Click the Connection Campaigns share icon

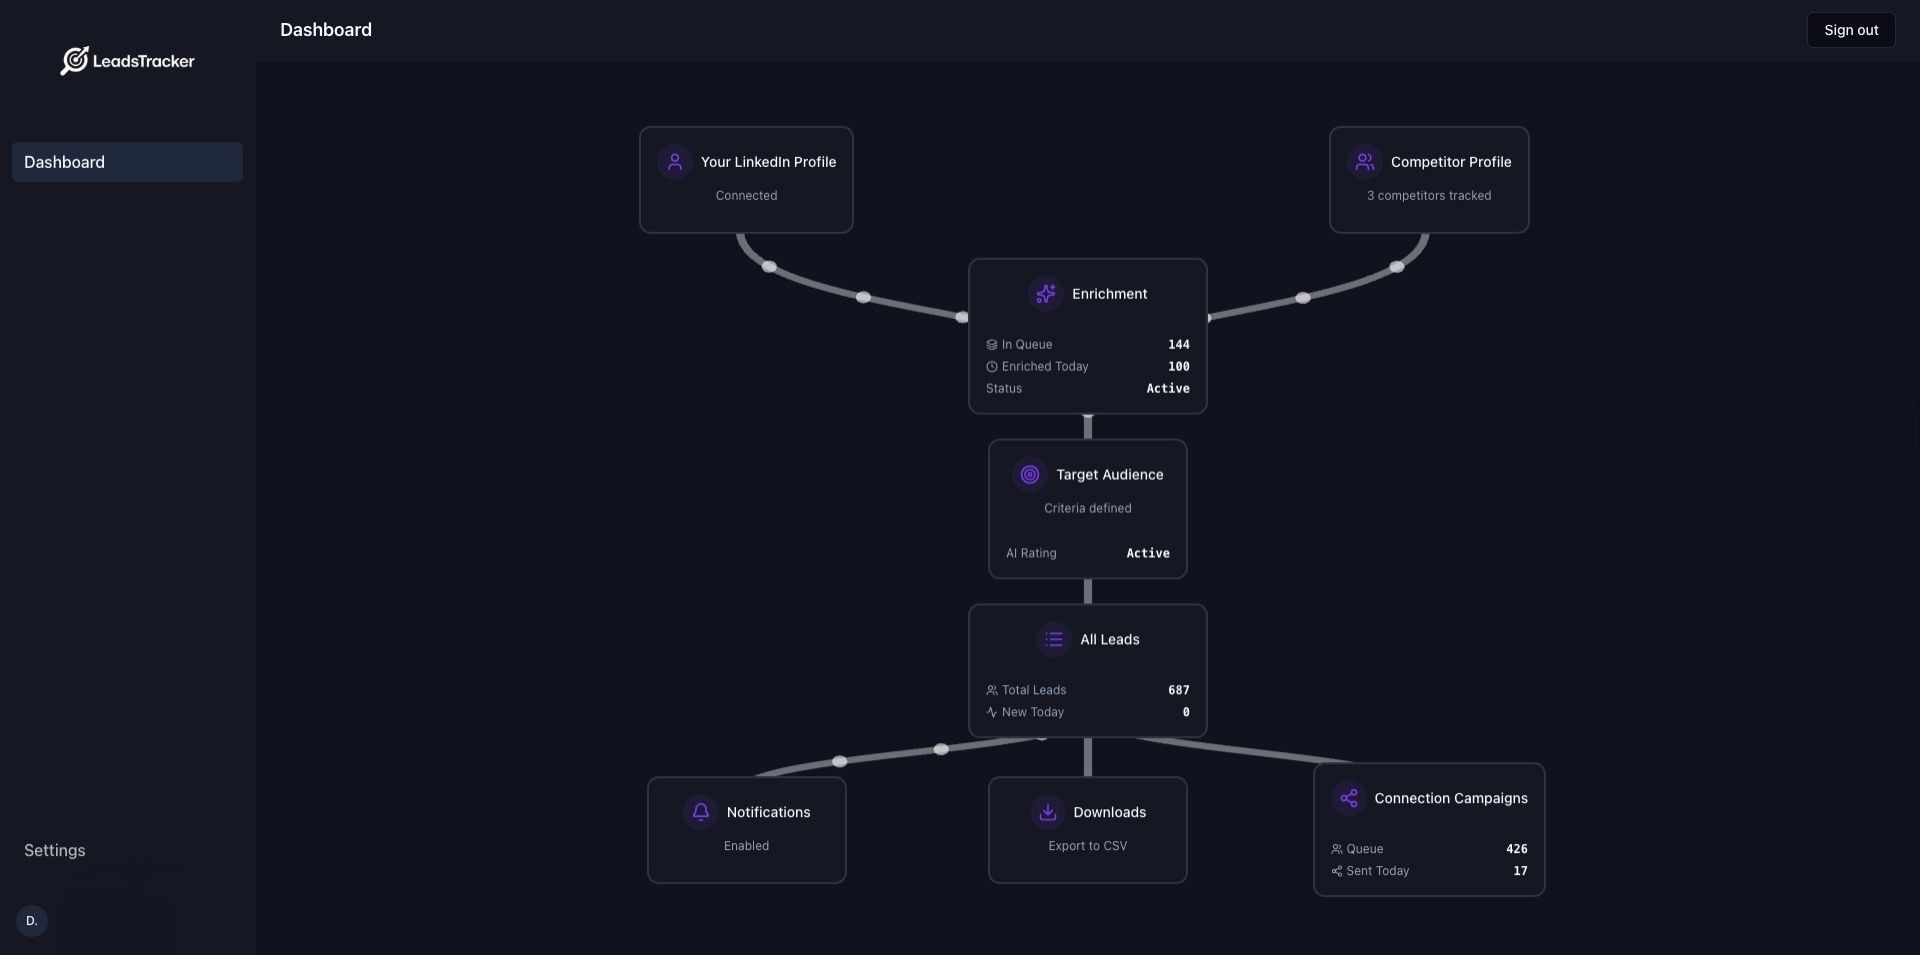click(x=1348, y=797)
